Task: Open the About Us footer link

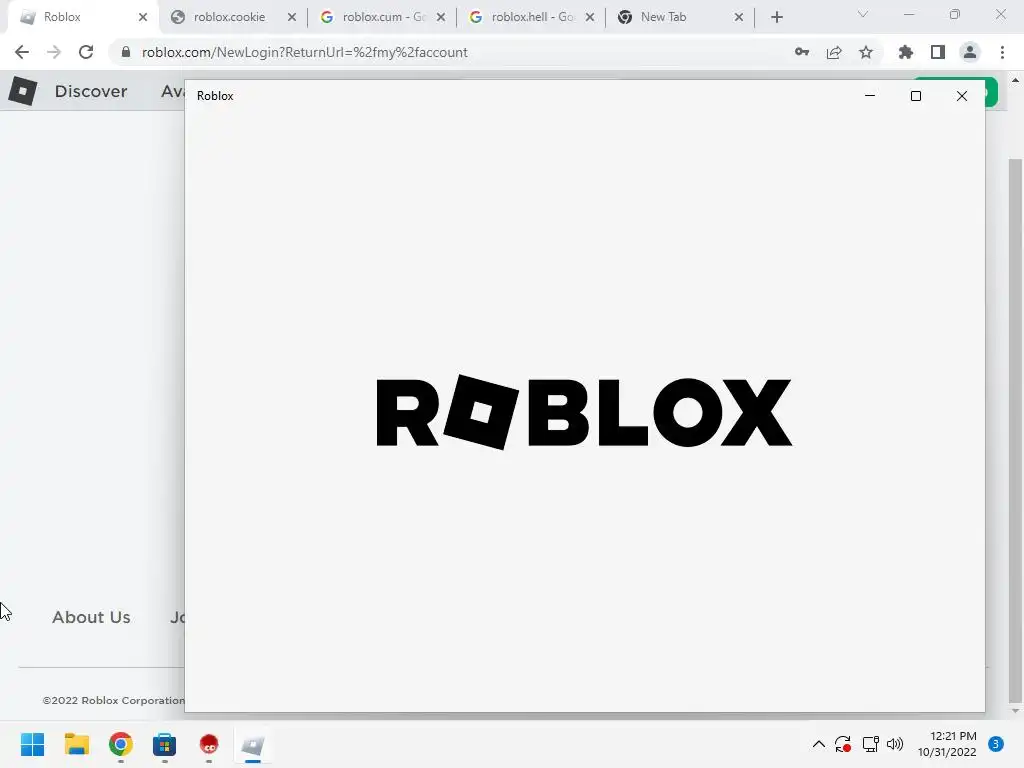Action: click(x=91, y=617)
